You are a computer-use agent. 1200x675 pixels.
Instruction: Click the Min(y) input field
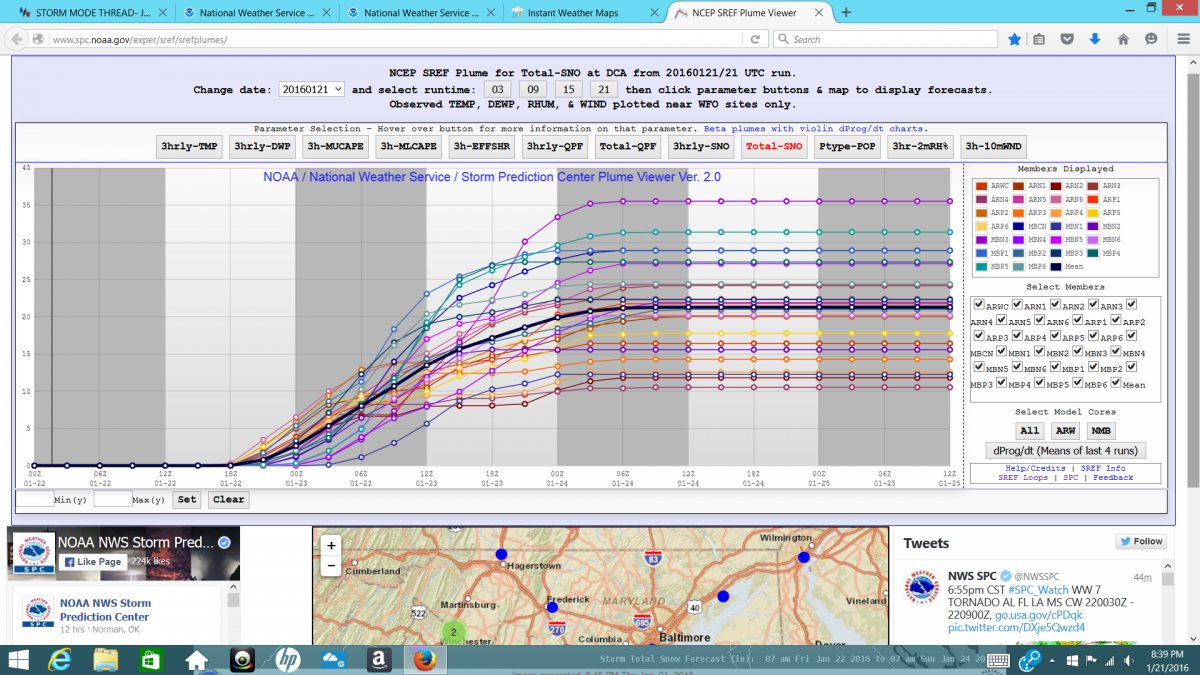point(35,499)
